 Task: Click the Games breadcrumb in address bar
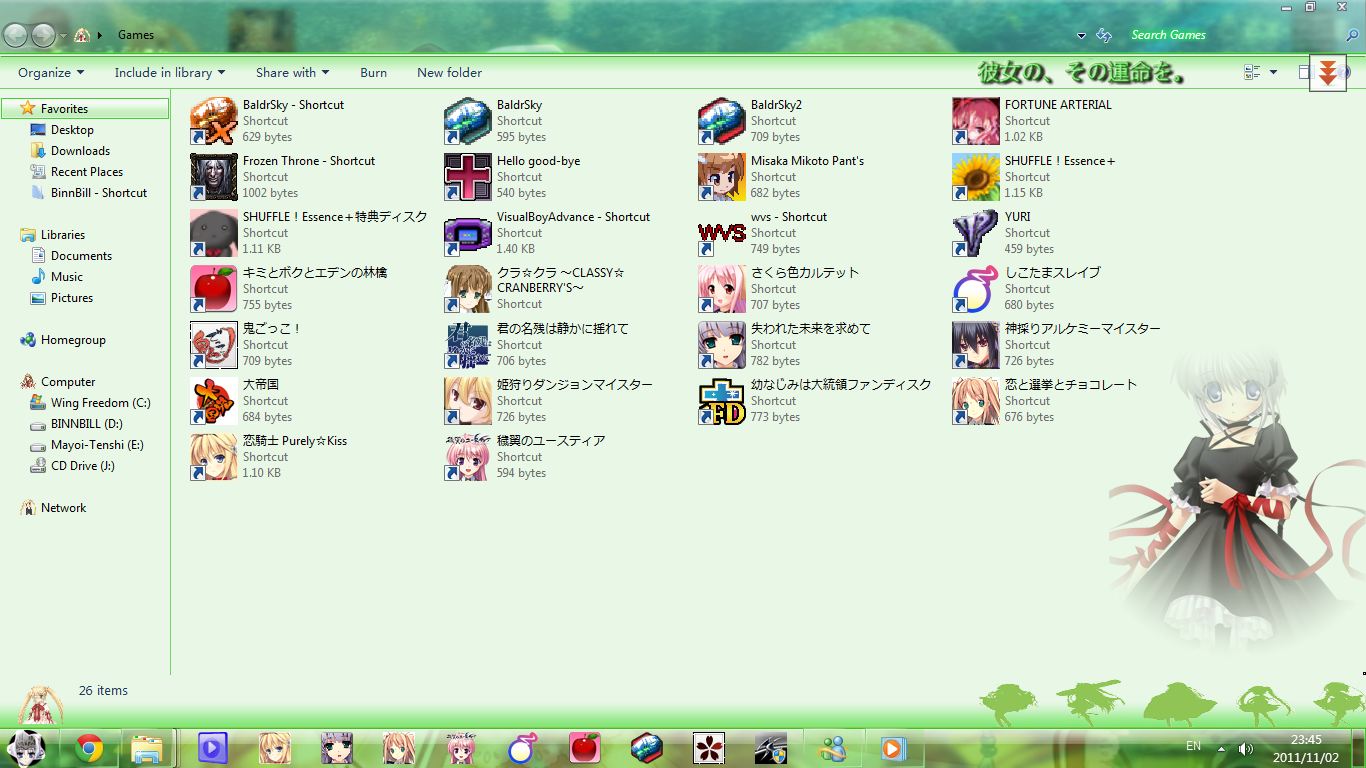click(x=136, y=35)
